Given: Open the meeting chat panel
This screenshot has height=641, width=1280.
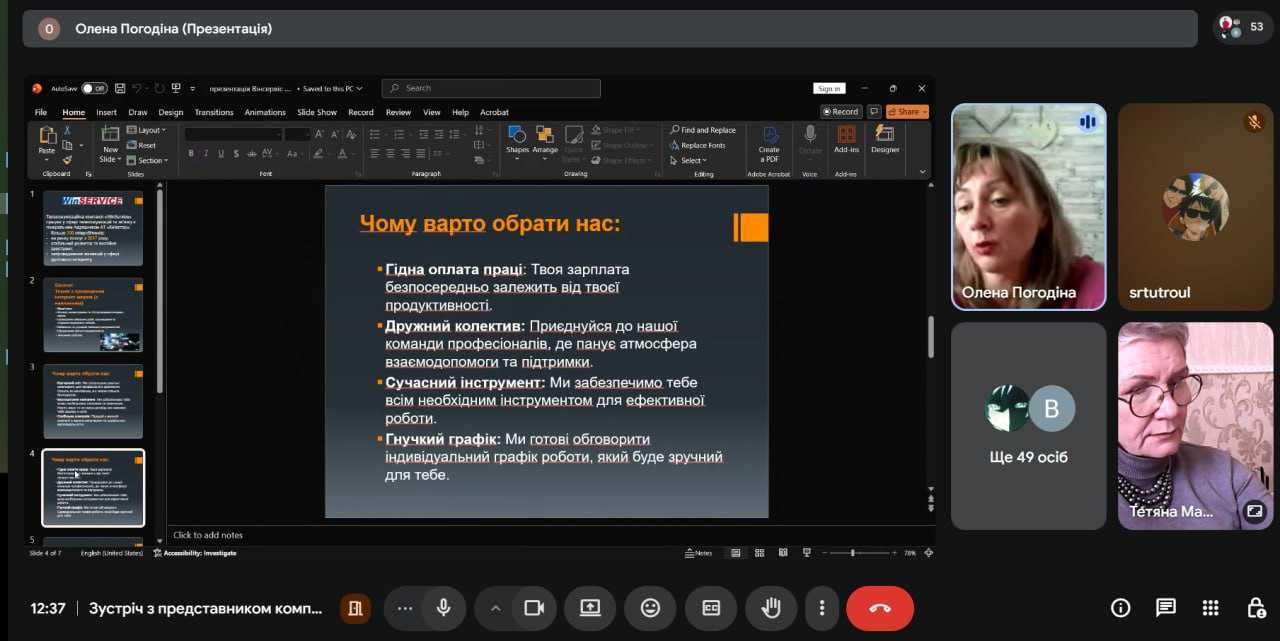Looking at the screenshot, I should 1166,608.
